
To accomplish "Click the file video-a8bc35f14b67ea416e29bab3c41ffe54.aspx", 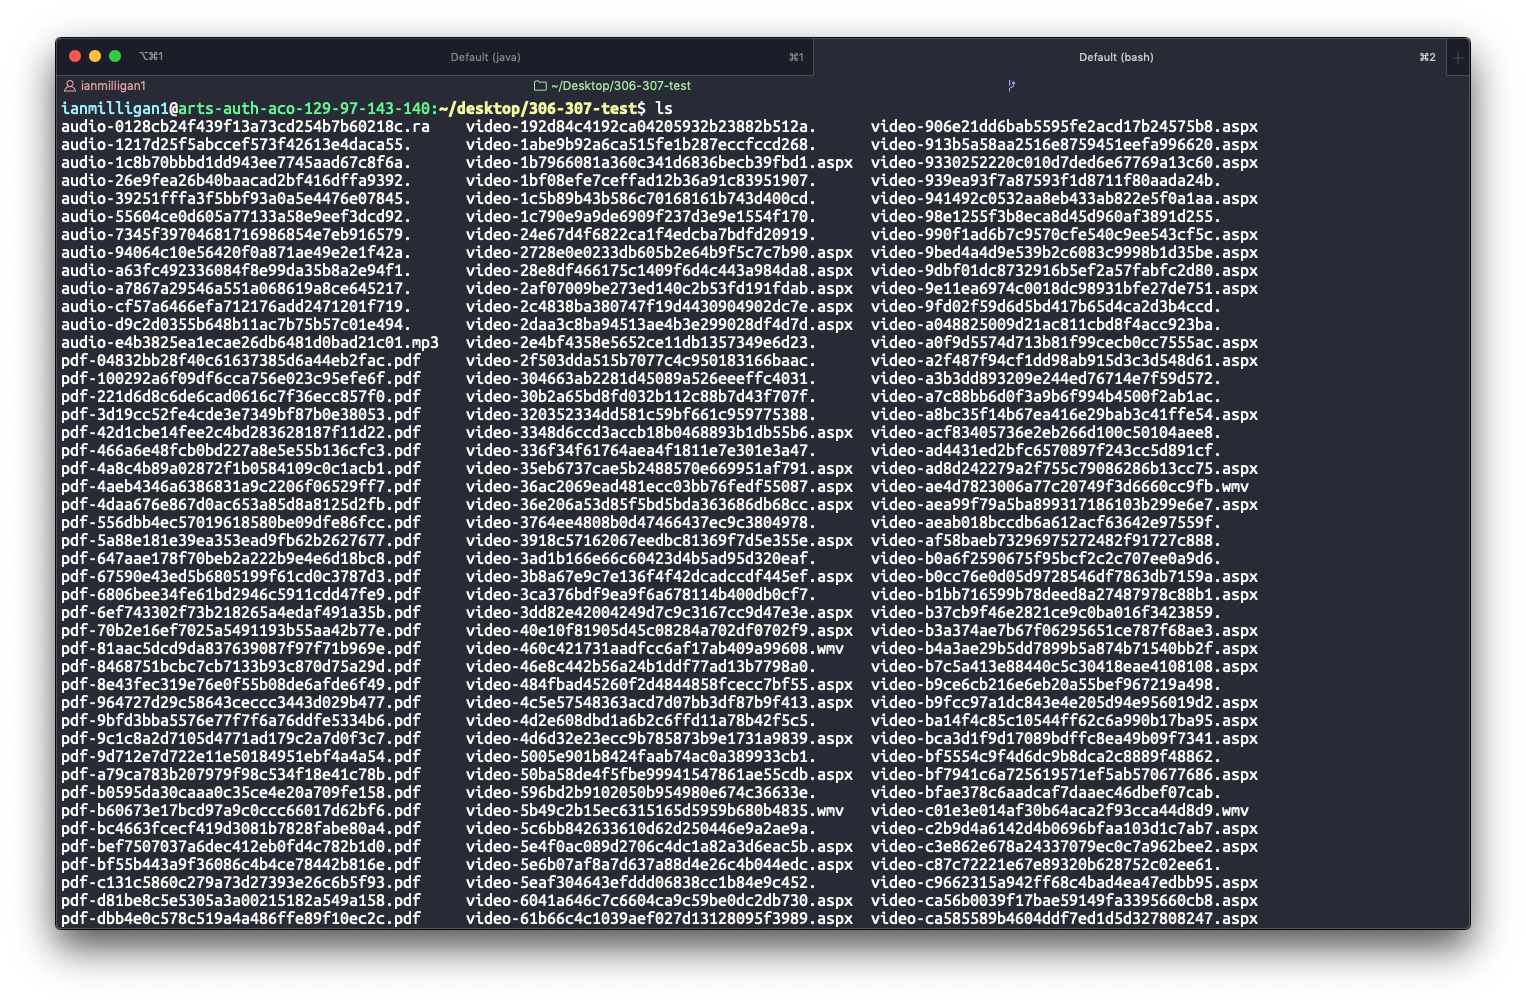I will [x=1064, y=415].
